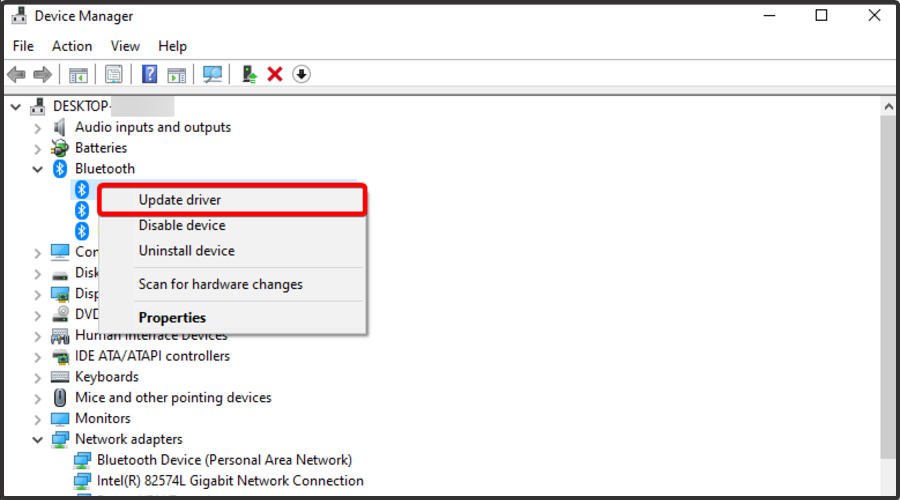Open the Help question-mark toolbar icon
Viewport: 900px width, 500px height.
(x=149, y=74)
